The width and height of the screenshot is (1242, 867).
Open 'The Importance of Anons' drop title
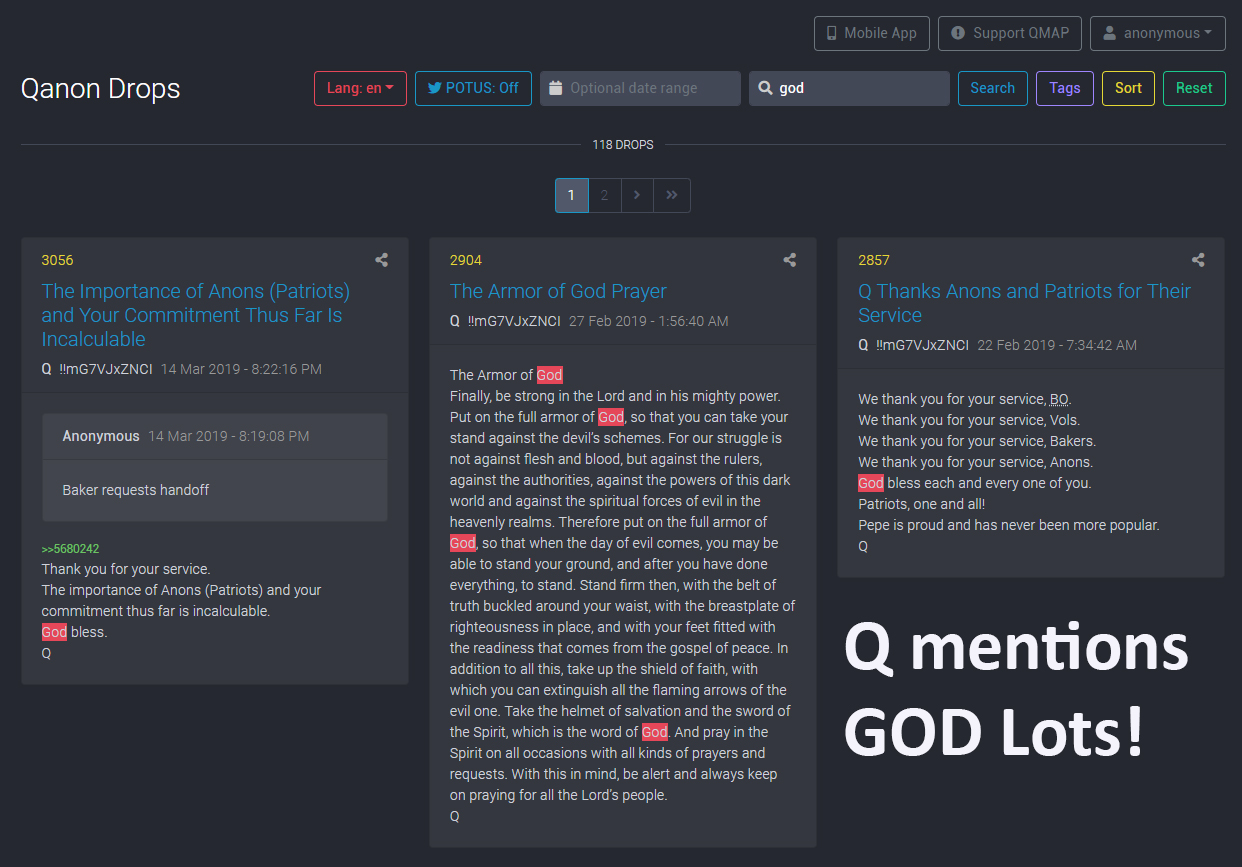(x=196, y=315)
